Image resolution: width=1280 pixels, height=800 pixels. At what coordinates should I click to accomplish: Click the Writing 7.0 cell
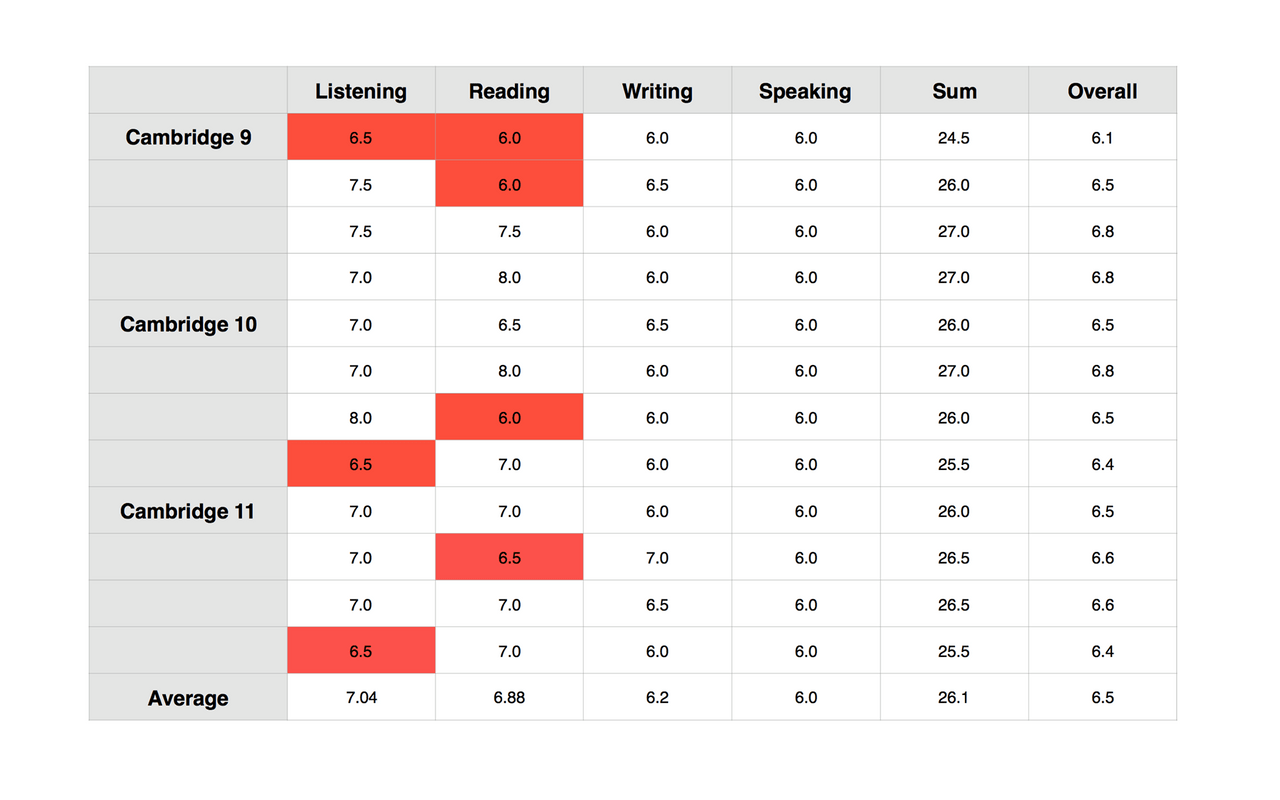pyautogui.click(x=657, y=558)
